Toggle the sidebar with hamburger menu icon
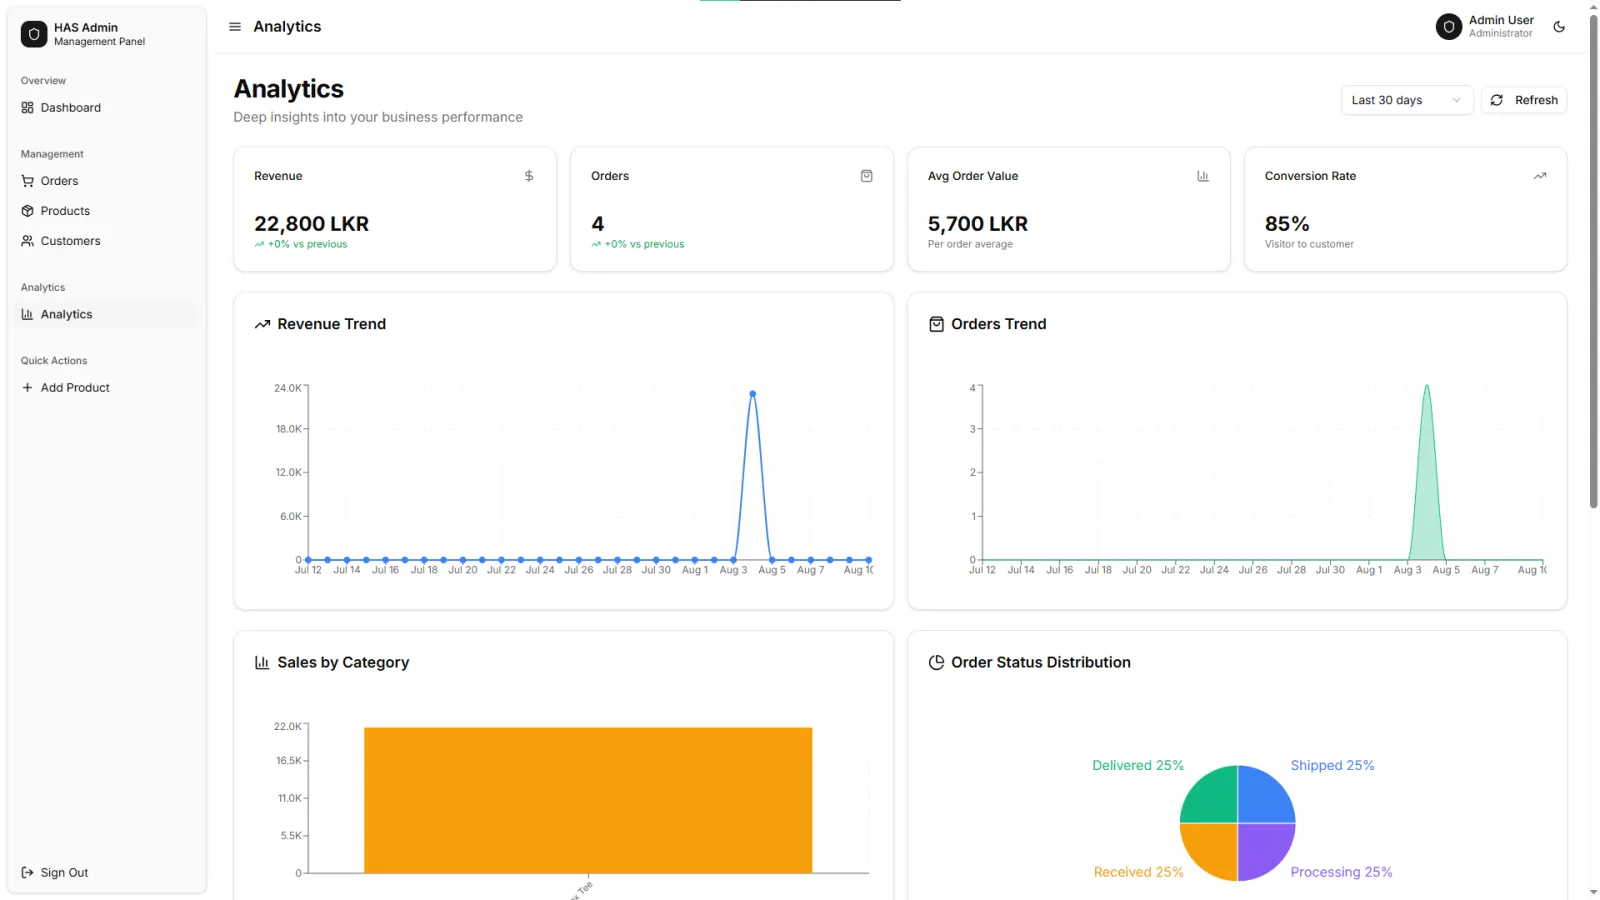Viewport: 1600px width, 900px height. (x=235, y=27)
